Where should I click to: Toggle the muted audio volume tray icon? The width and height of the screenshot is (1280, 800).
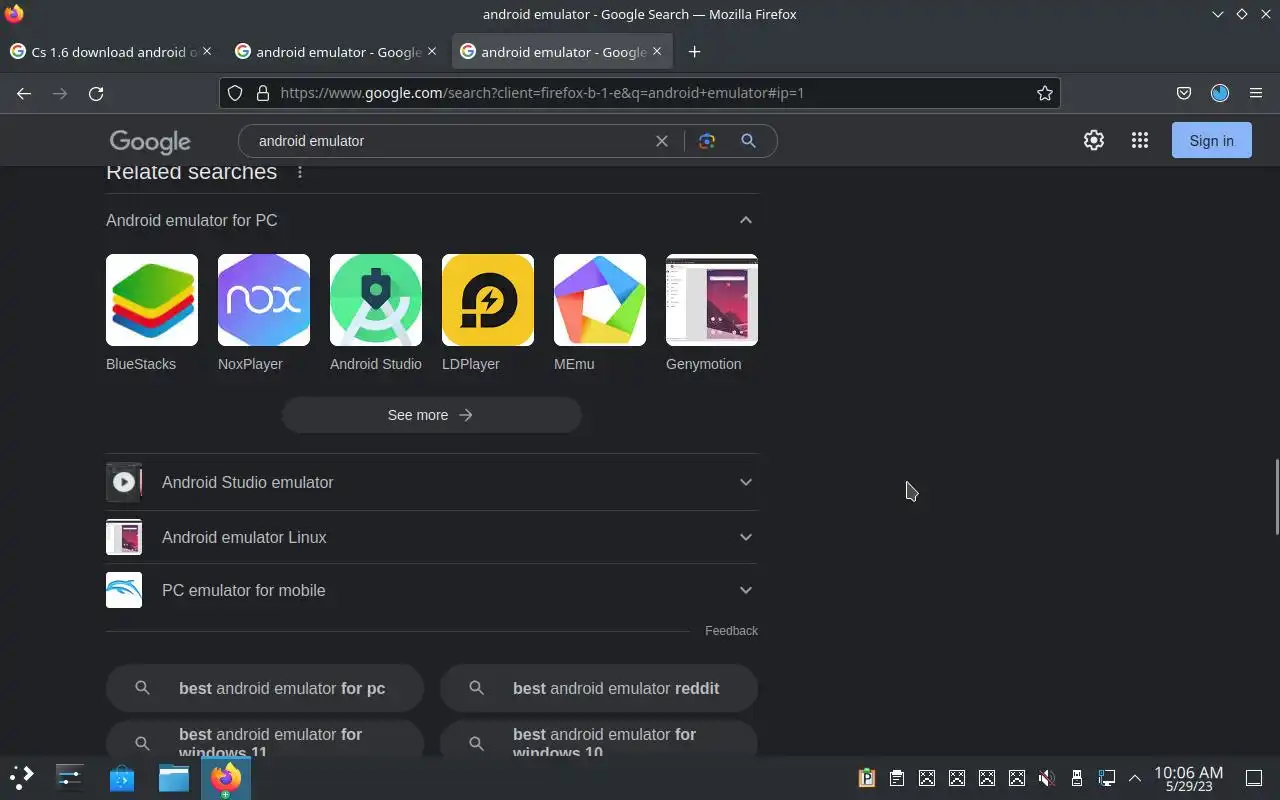[x=1046, y=778]
